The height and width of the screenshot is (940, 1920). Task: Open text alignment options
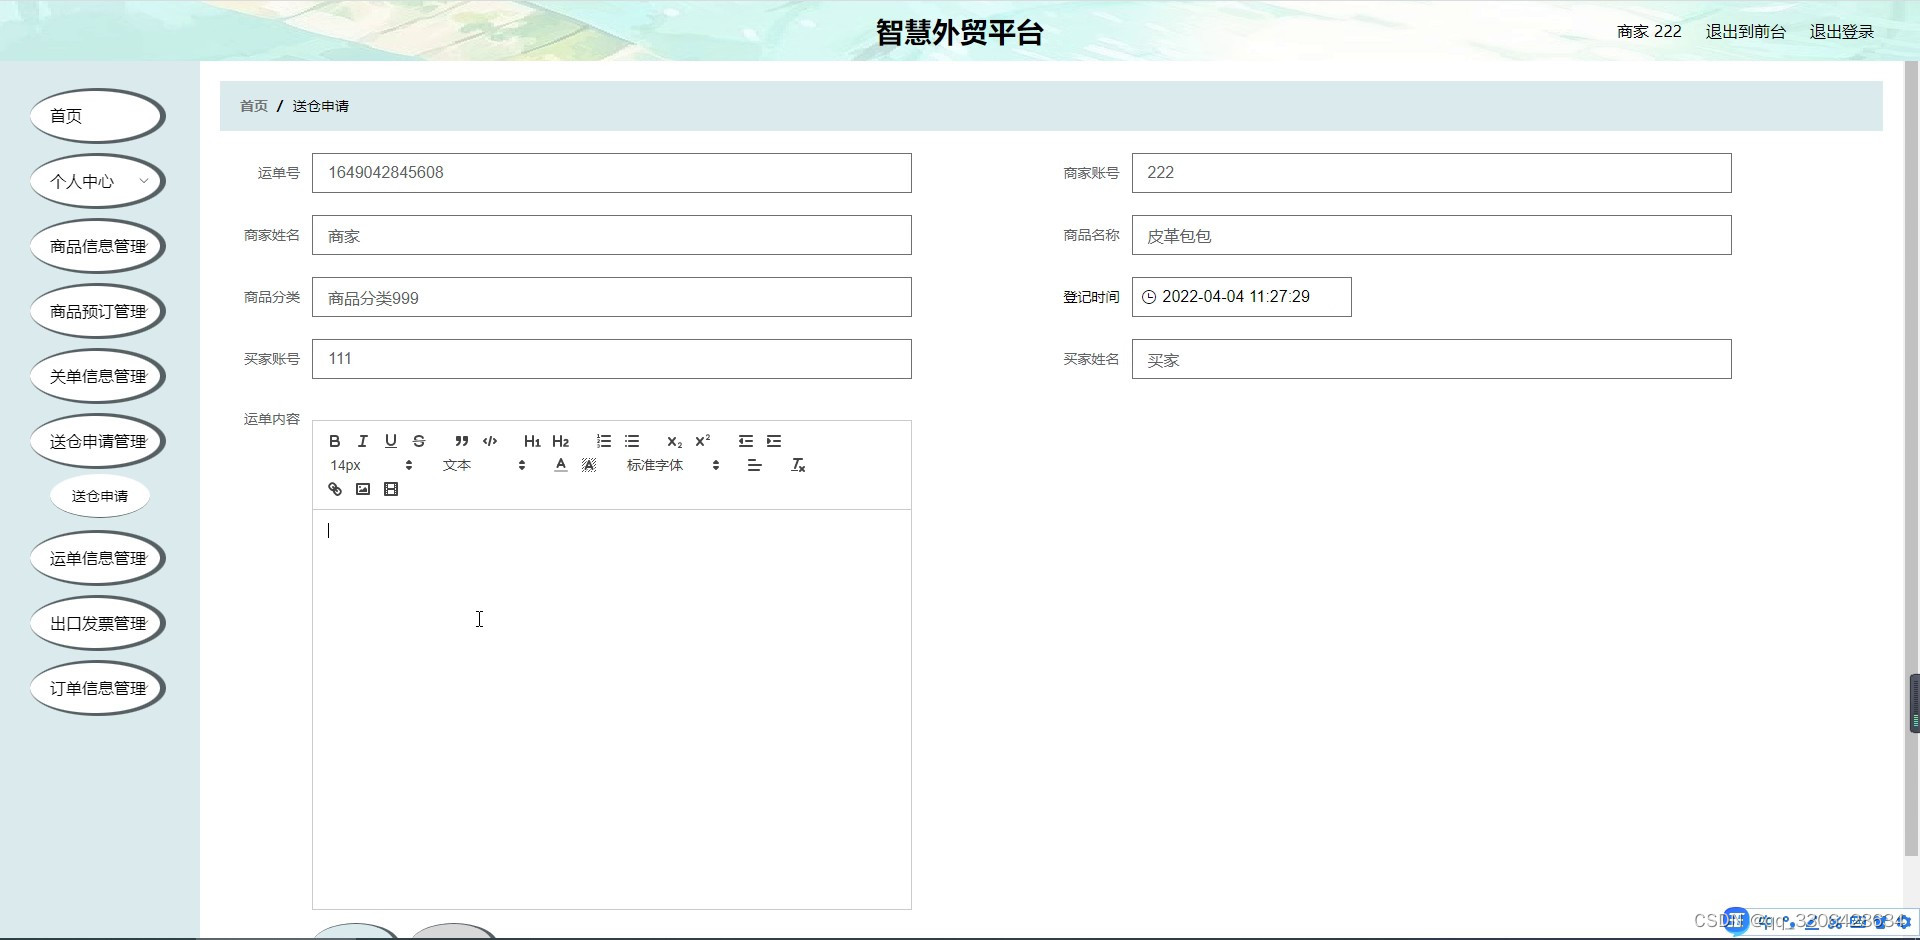pos(754,465)
